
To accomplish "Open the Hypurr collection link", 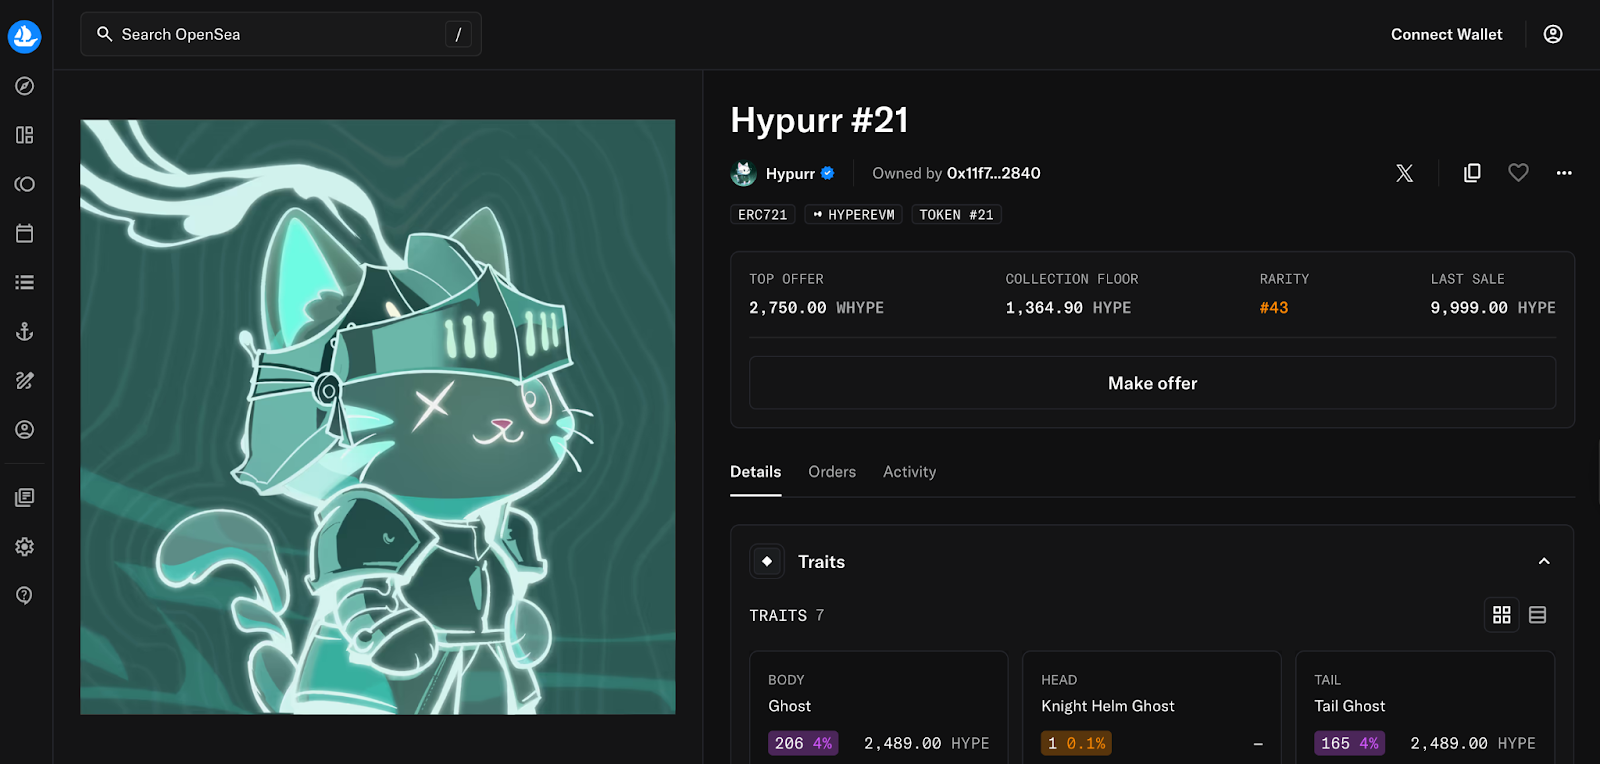I will [x=790, y=173].
